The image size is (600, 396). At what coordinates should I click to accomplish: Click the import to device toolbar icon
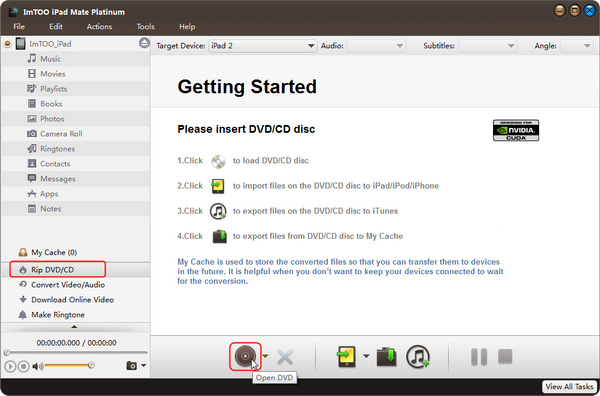(x=347, y=357)
